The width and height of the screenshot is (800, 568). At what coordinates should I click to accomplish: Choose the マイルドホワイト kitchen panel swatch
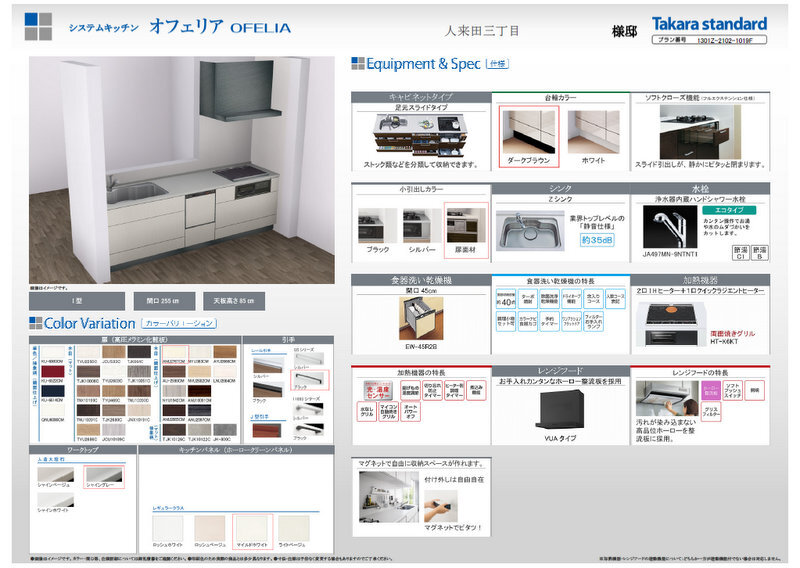252,531
